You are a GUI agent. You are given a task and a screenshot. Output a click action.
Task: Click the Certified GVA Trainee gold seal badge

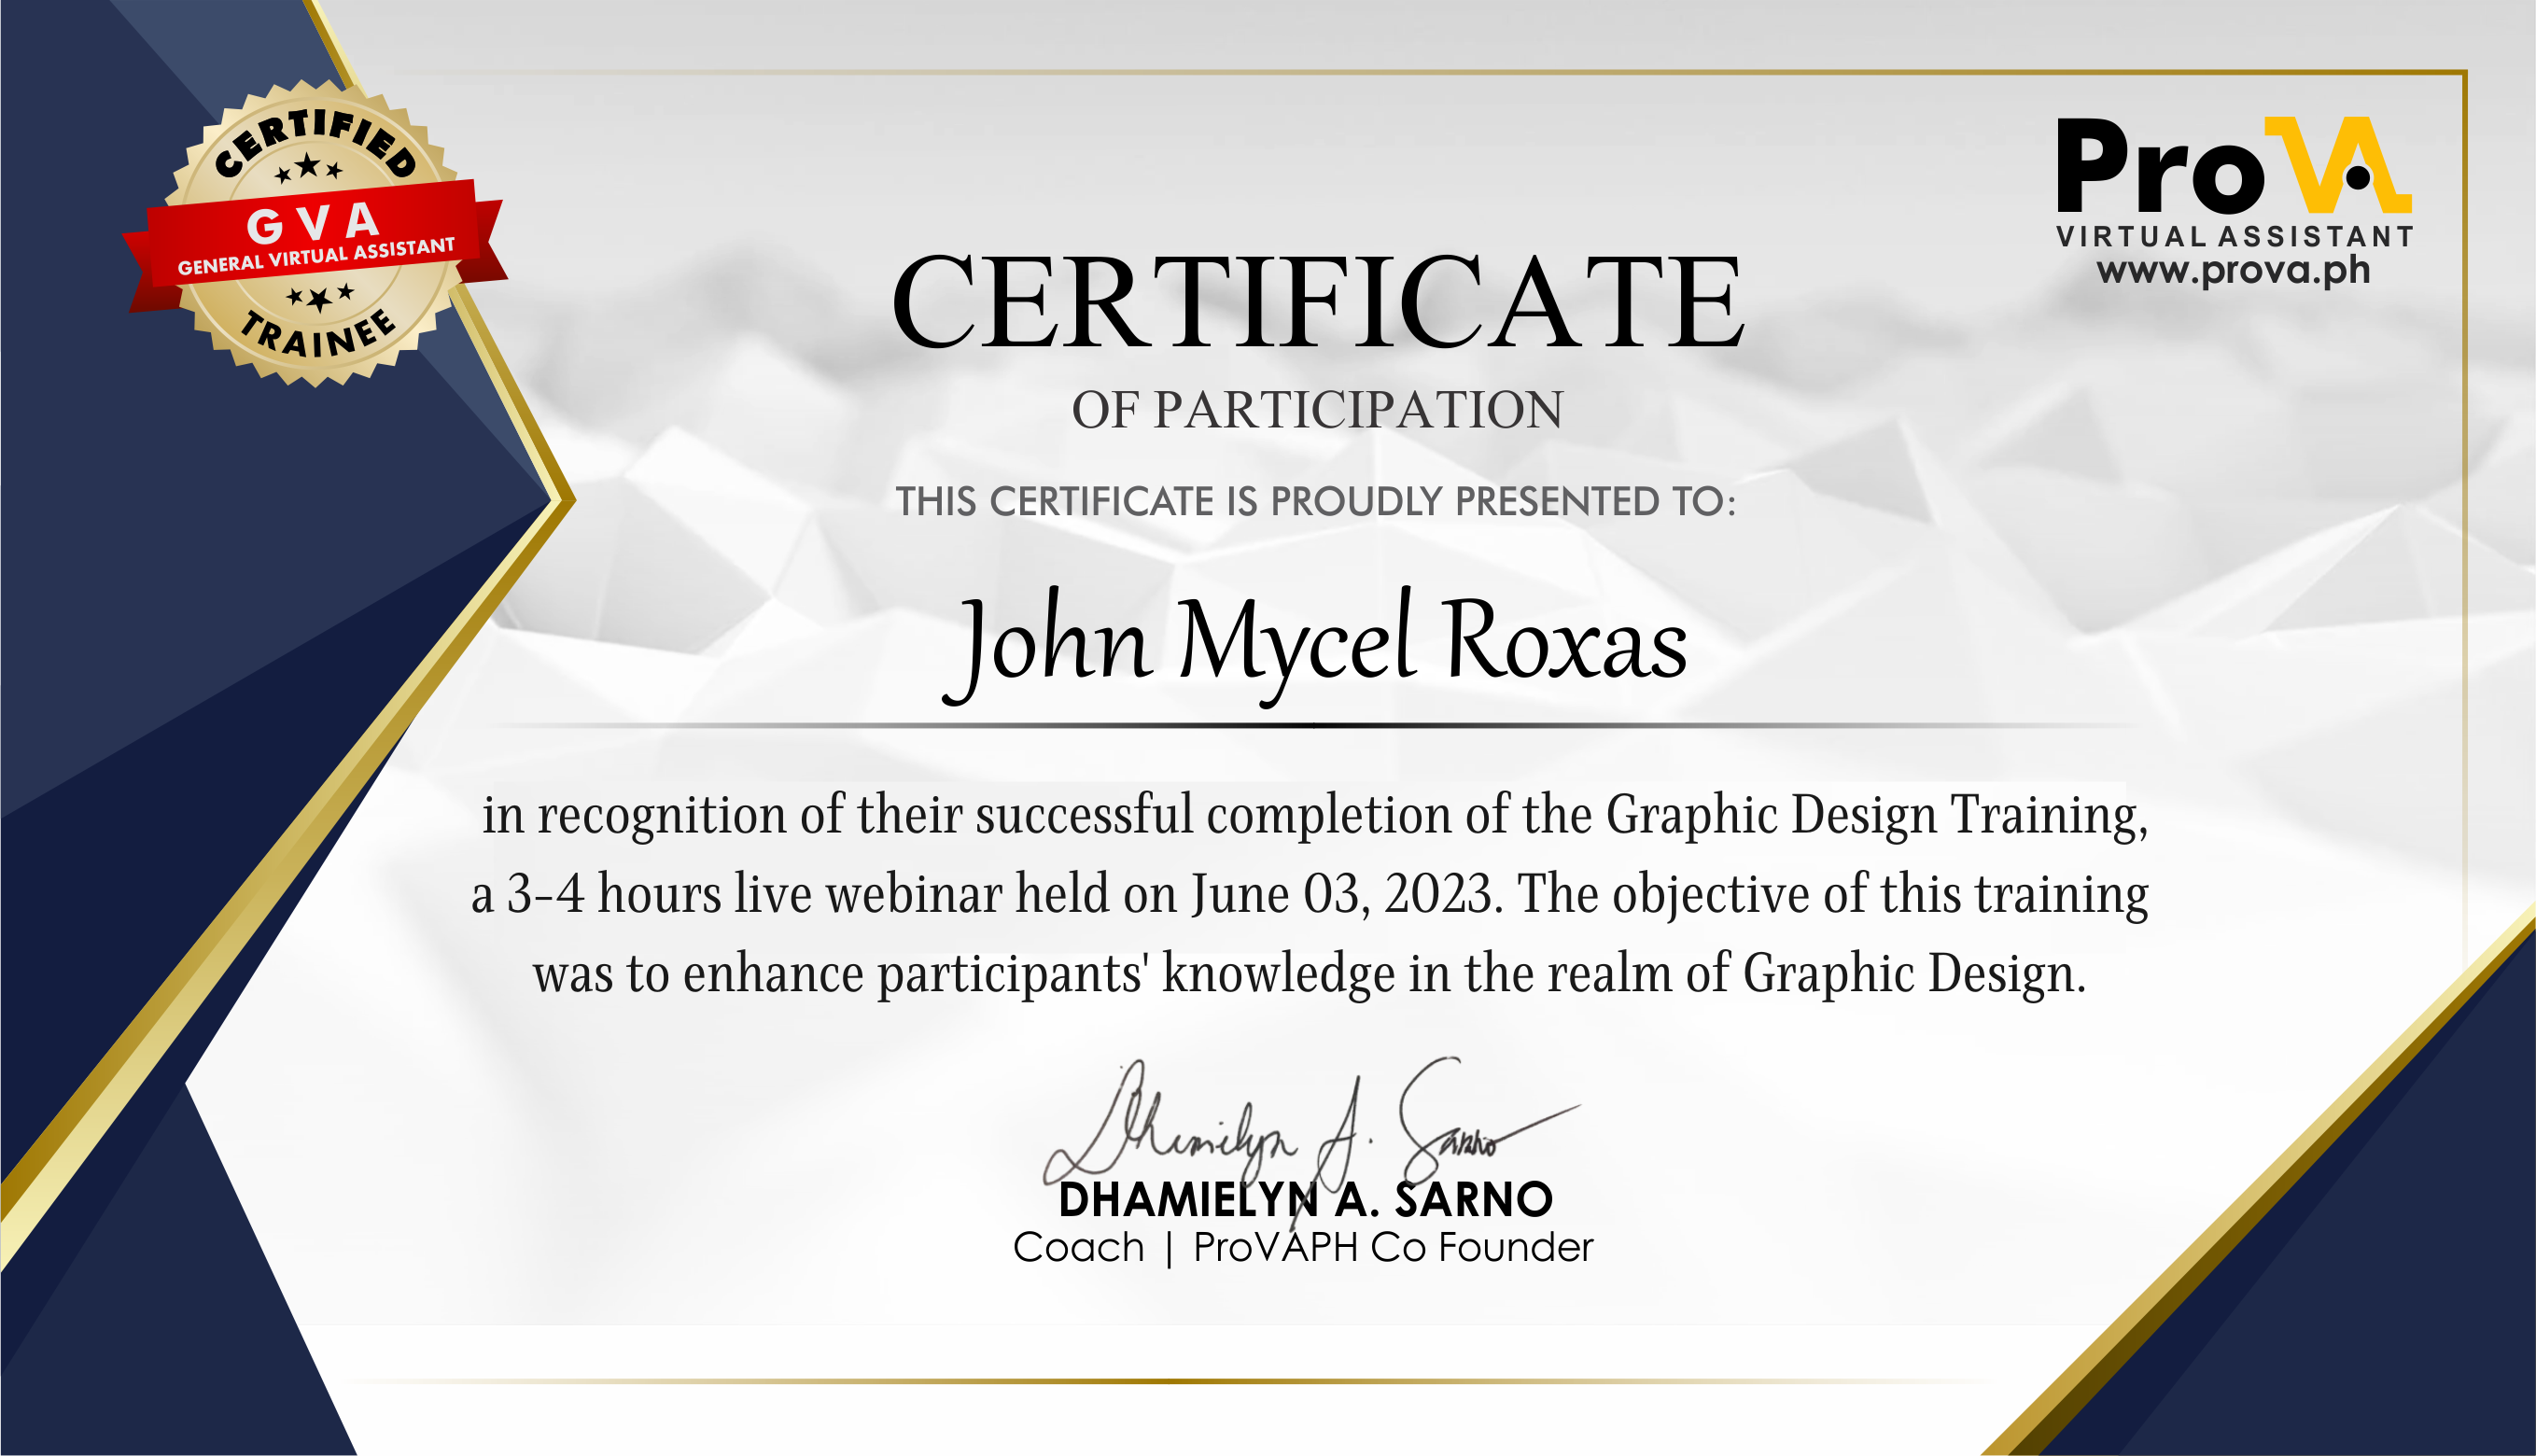tap(315, 234)
